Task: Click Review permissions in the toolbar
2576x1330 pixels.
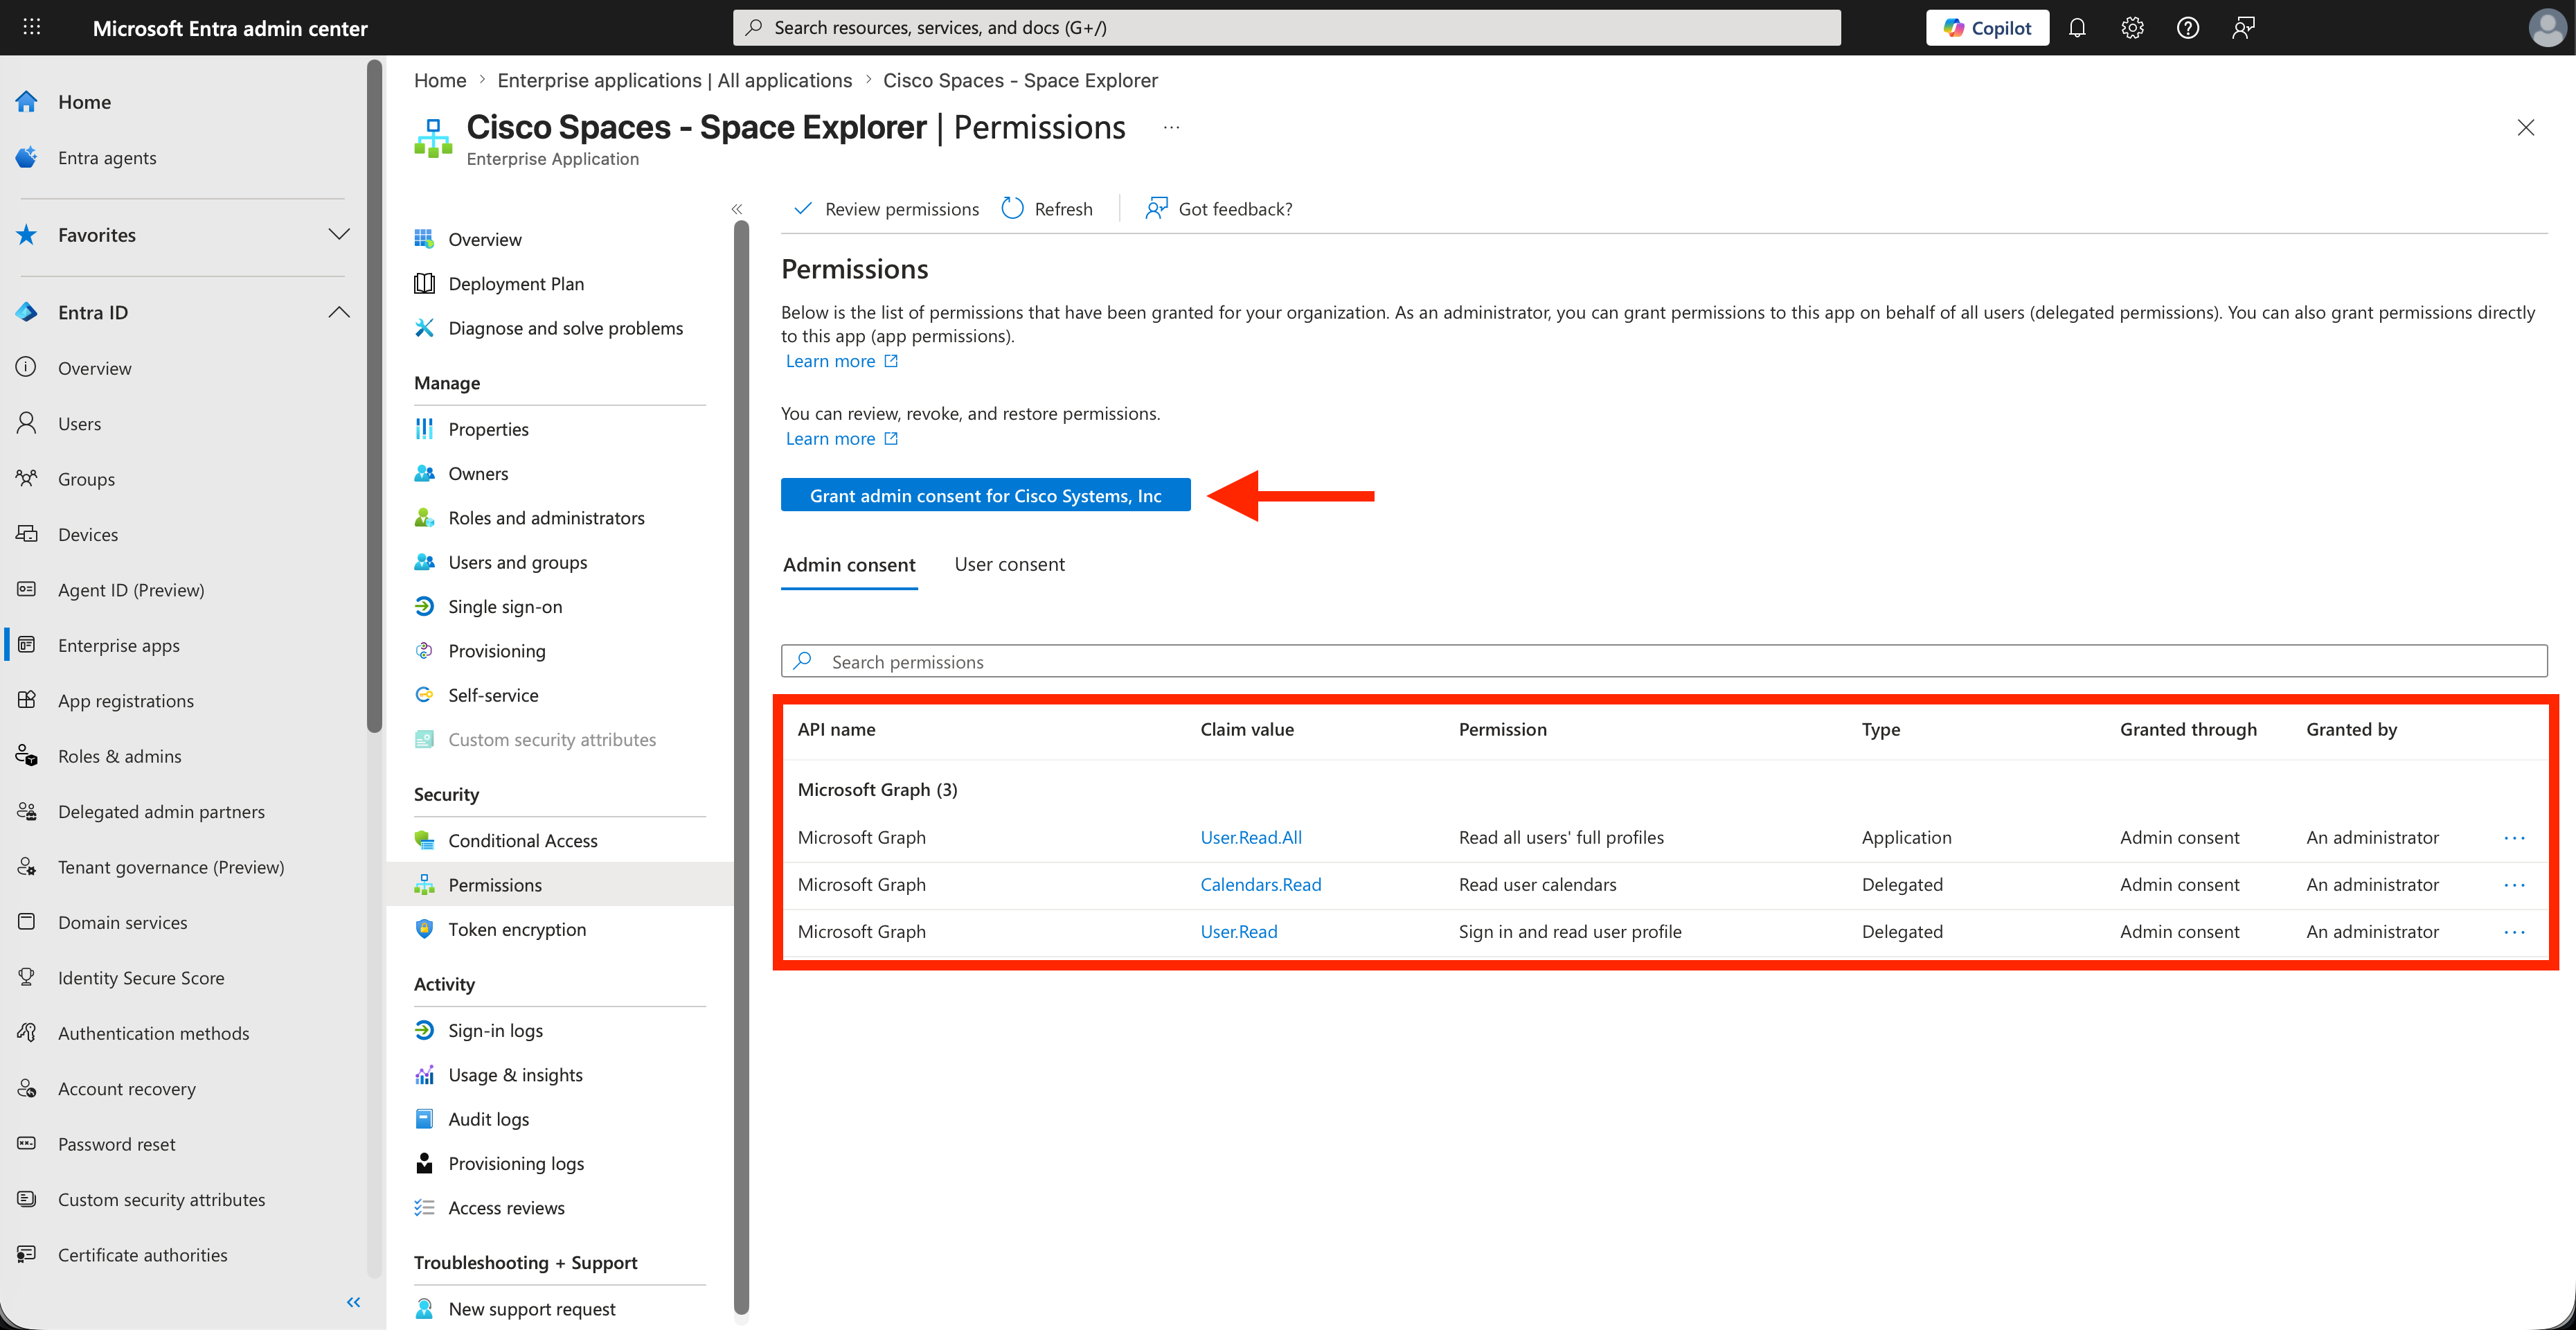Action: pyautogui.click(x=886, y=209)
